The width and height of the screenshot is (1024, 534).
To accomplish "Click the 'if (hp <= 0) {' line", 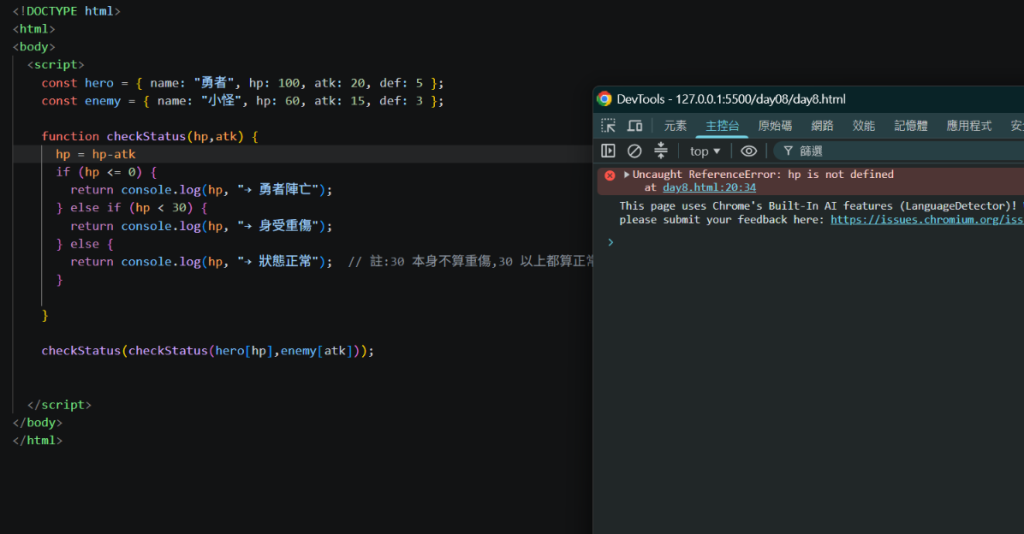I will pos(106,172).
